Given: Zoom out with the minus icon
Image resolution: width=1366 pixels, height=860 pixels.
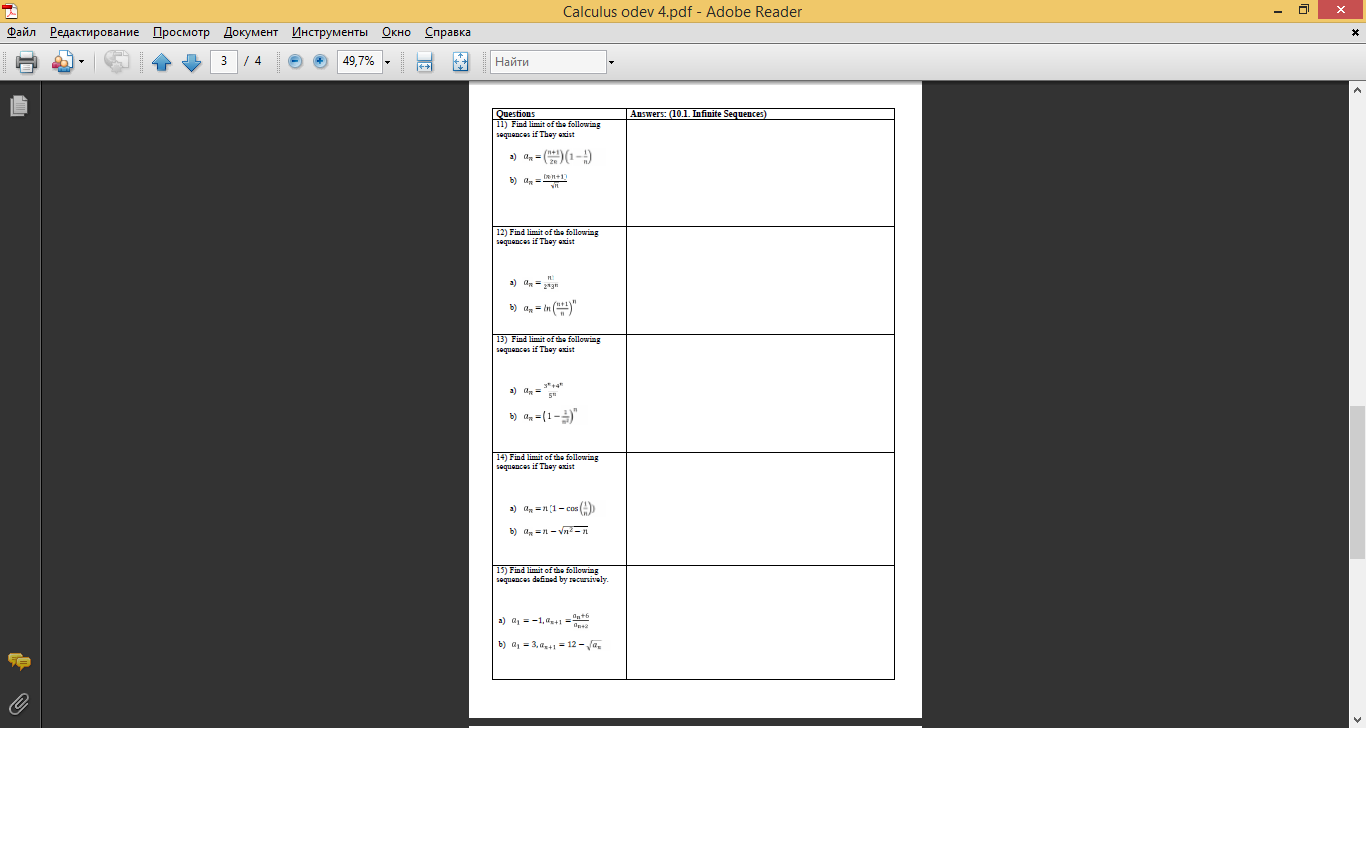Looking at the screenshot, I should [x=296, y=61].
